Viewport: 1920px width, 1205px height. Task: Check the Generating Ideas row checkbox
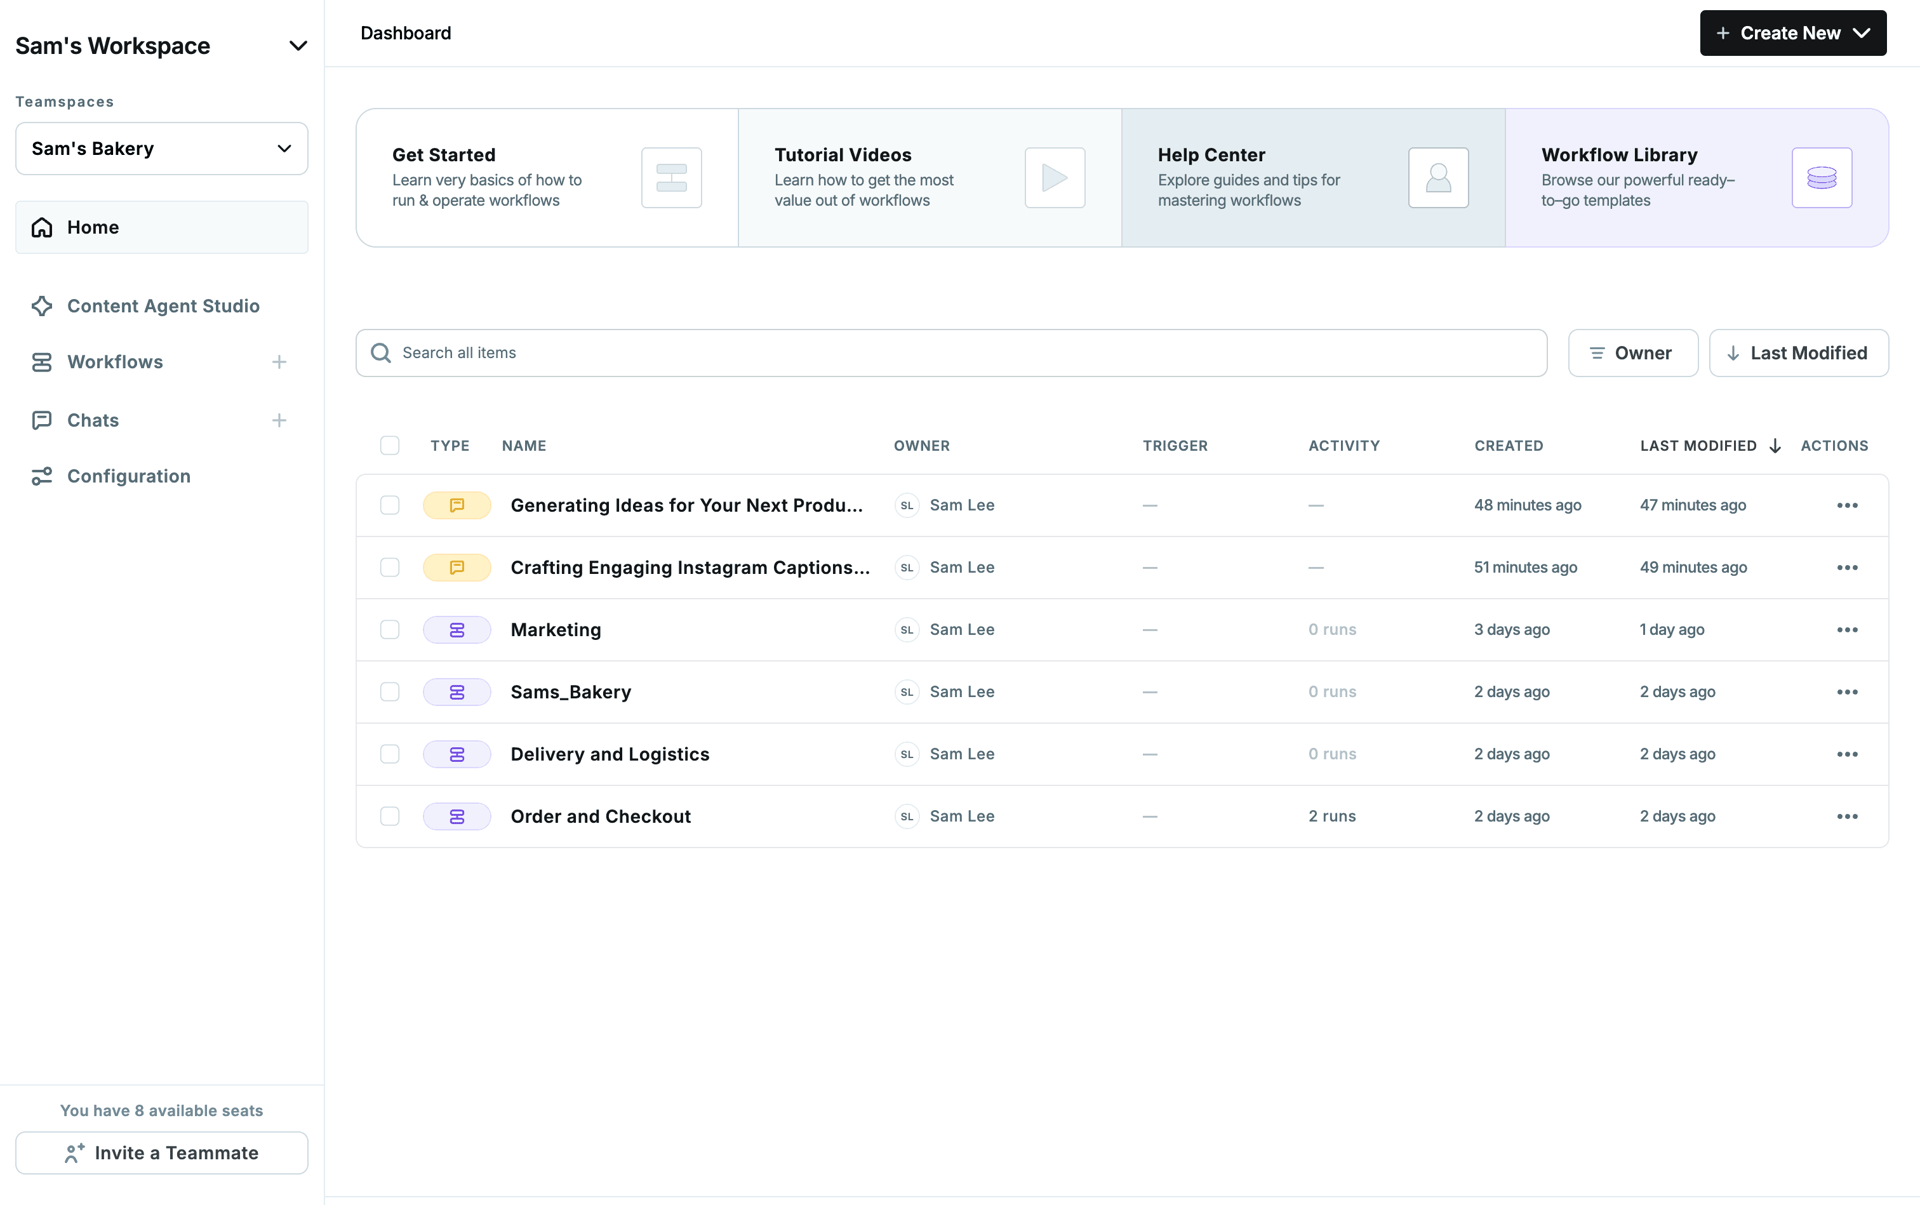[389, 505]
